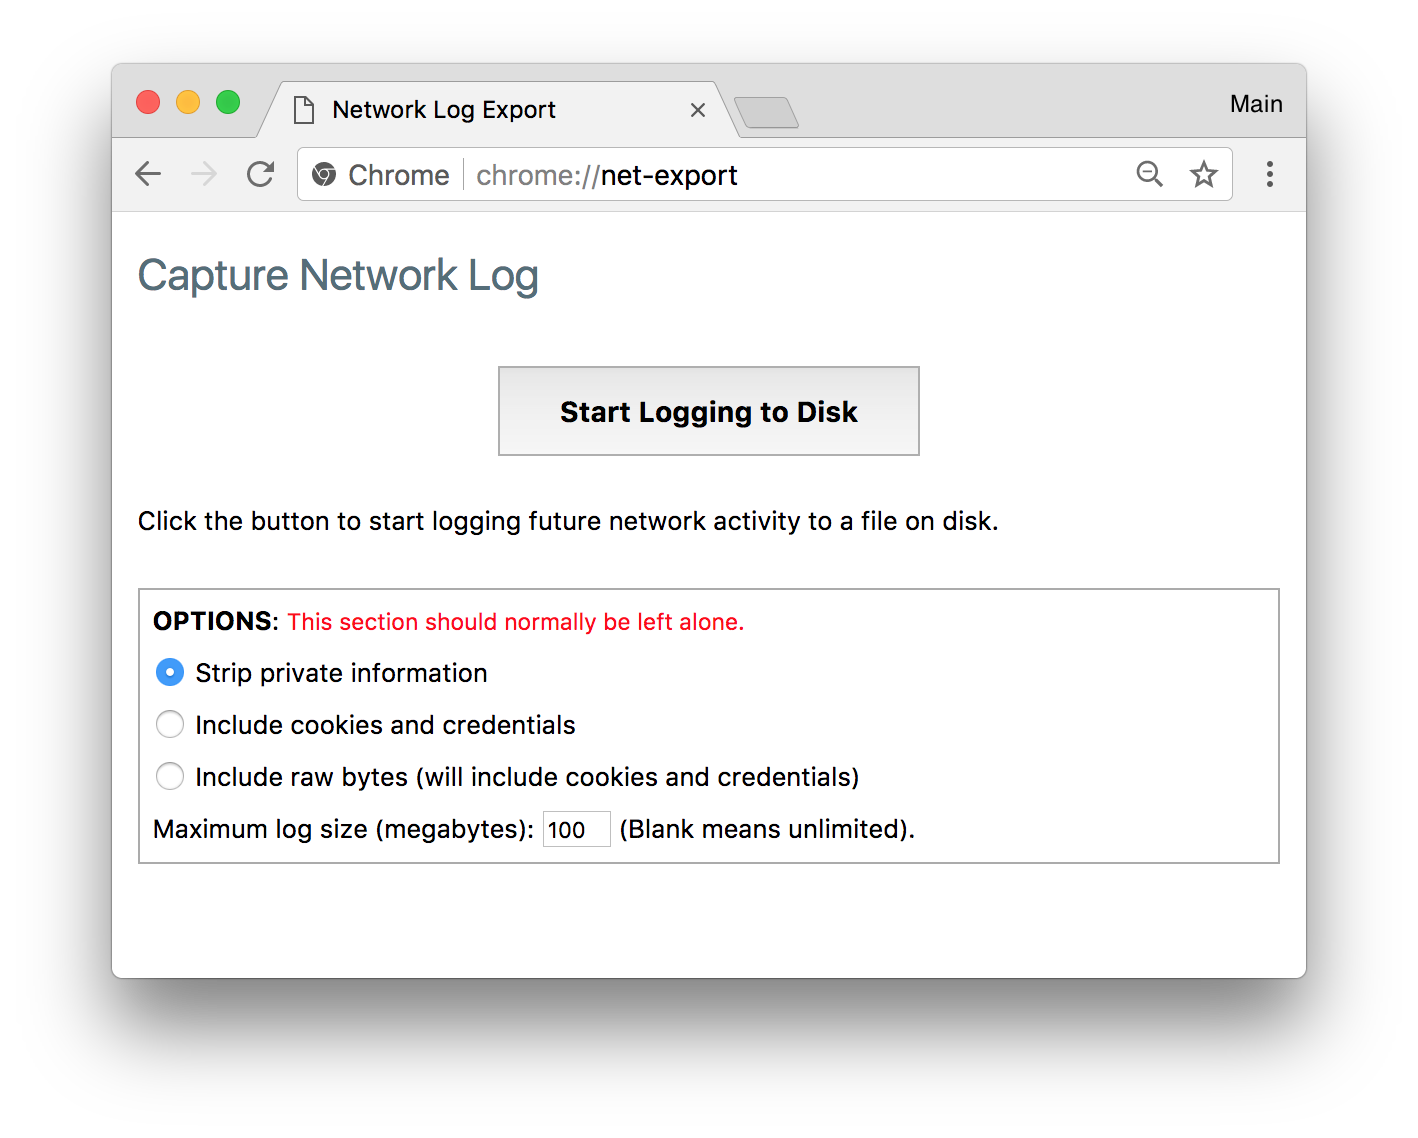Click the Capture Network Log heading
Viewport: 1418px width, 1138px height.
pos(338,275)
